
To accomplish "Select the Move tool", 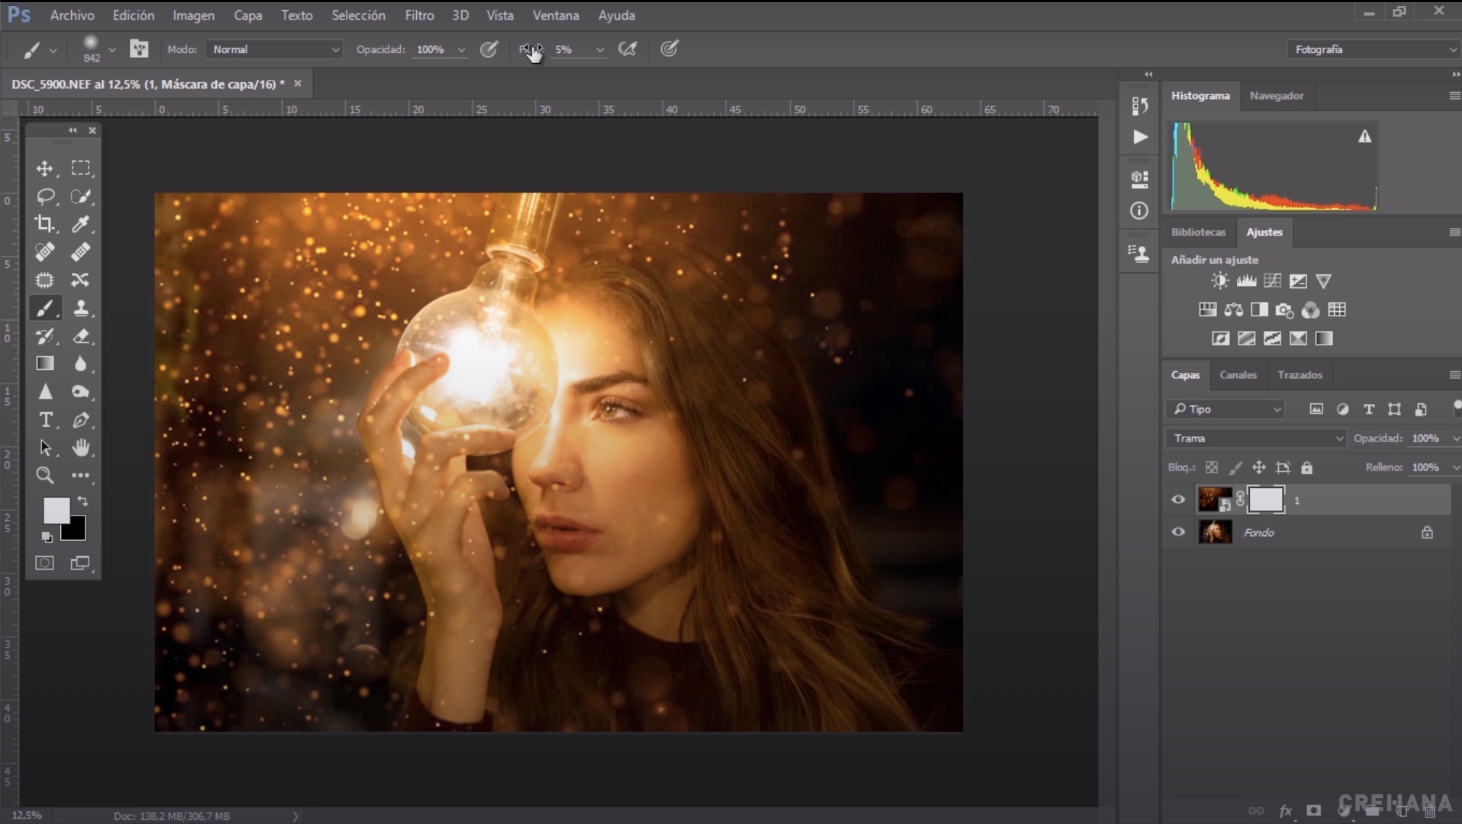I will tap(45, 168).
